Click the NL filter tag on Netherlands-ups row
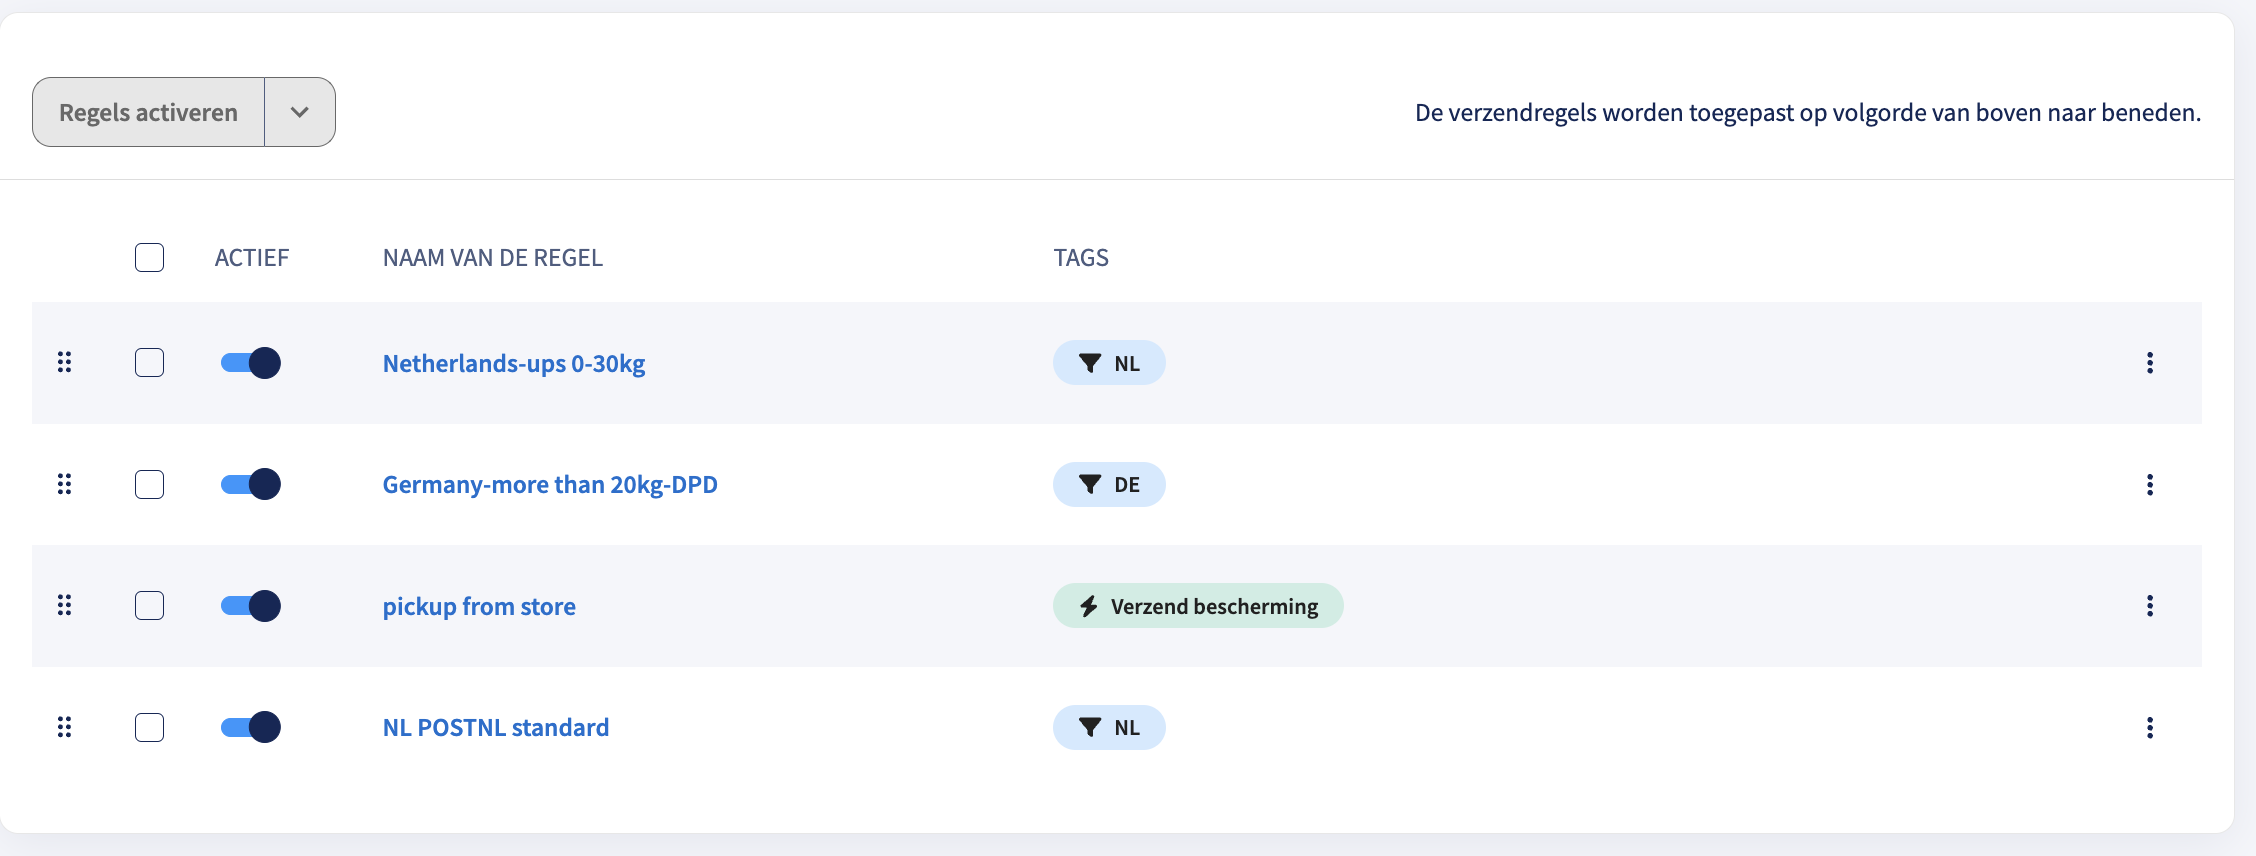The width and height of the screenshot is (2256, 856). click(1109, 363)
